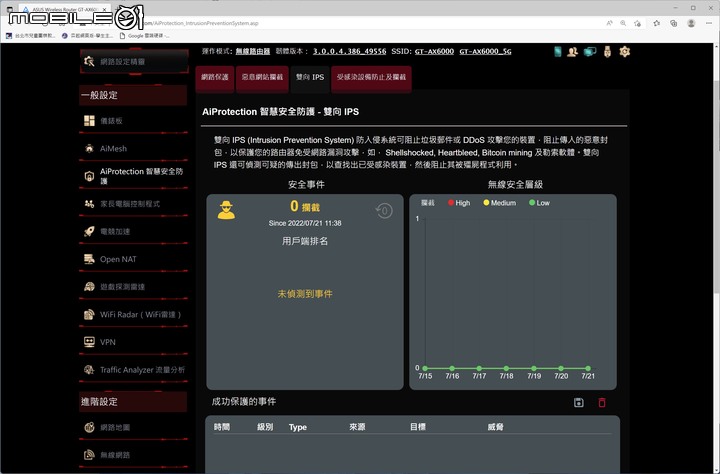The height and width of the screenshot is (474, 720).
Task: Toggle the Medium series in chart legend
Action: click(x=500, y=203)
